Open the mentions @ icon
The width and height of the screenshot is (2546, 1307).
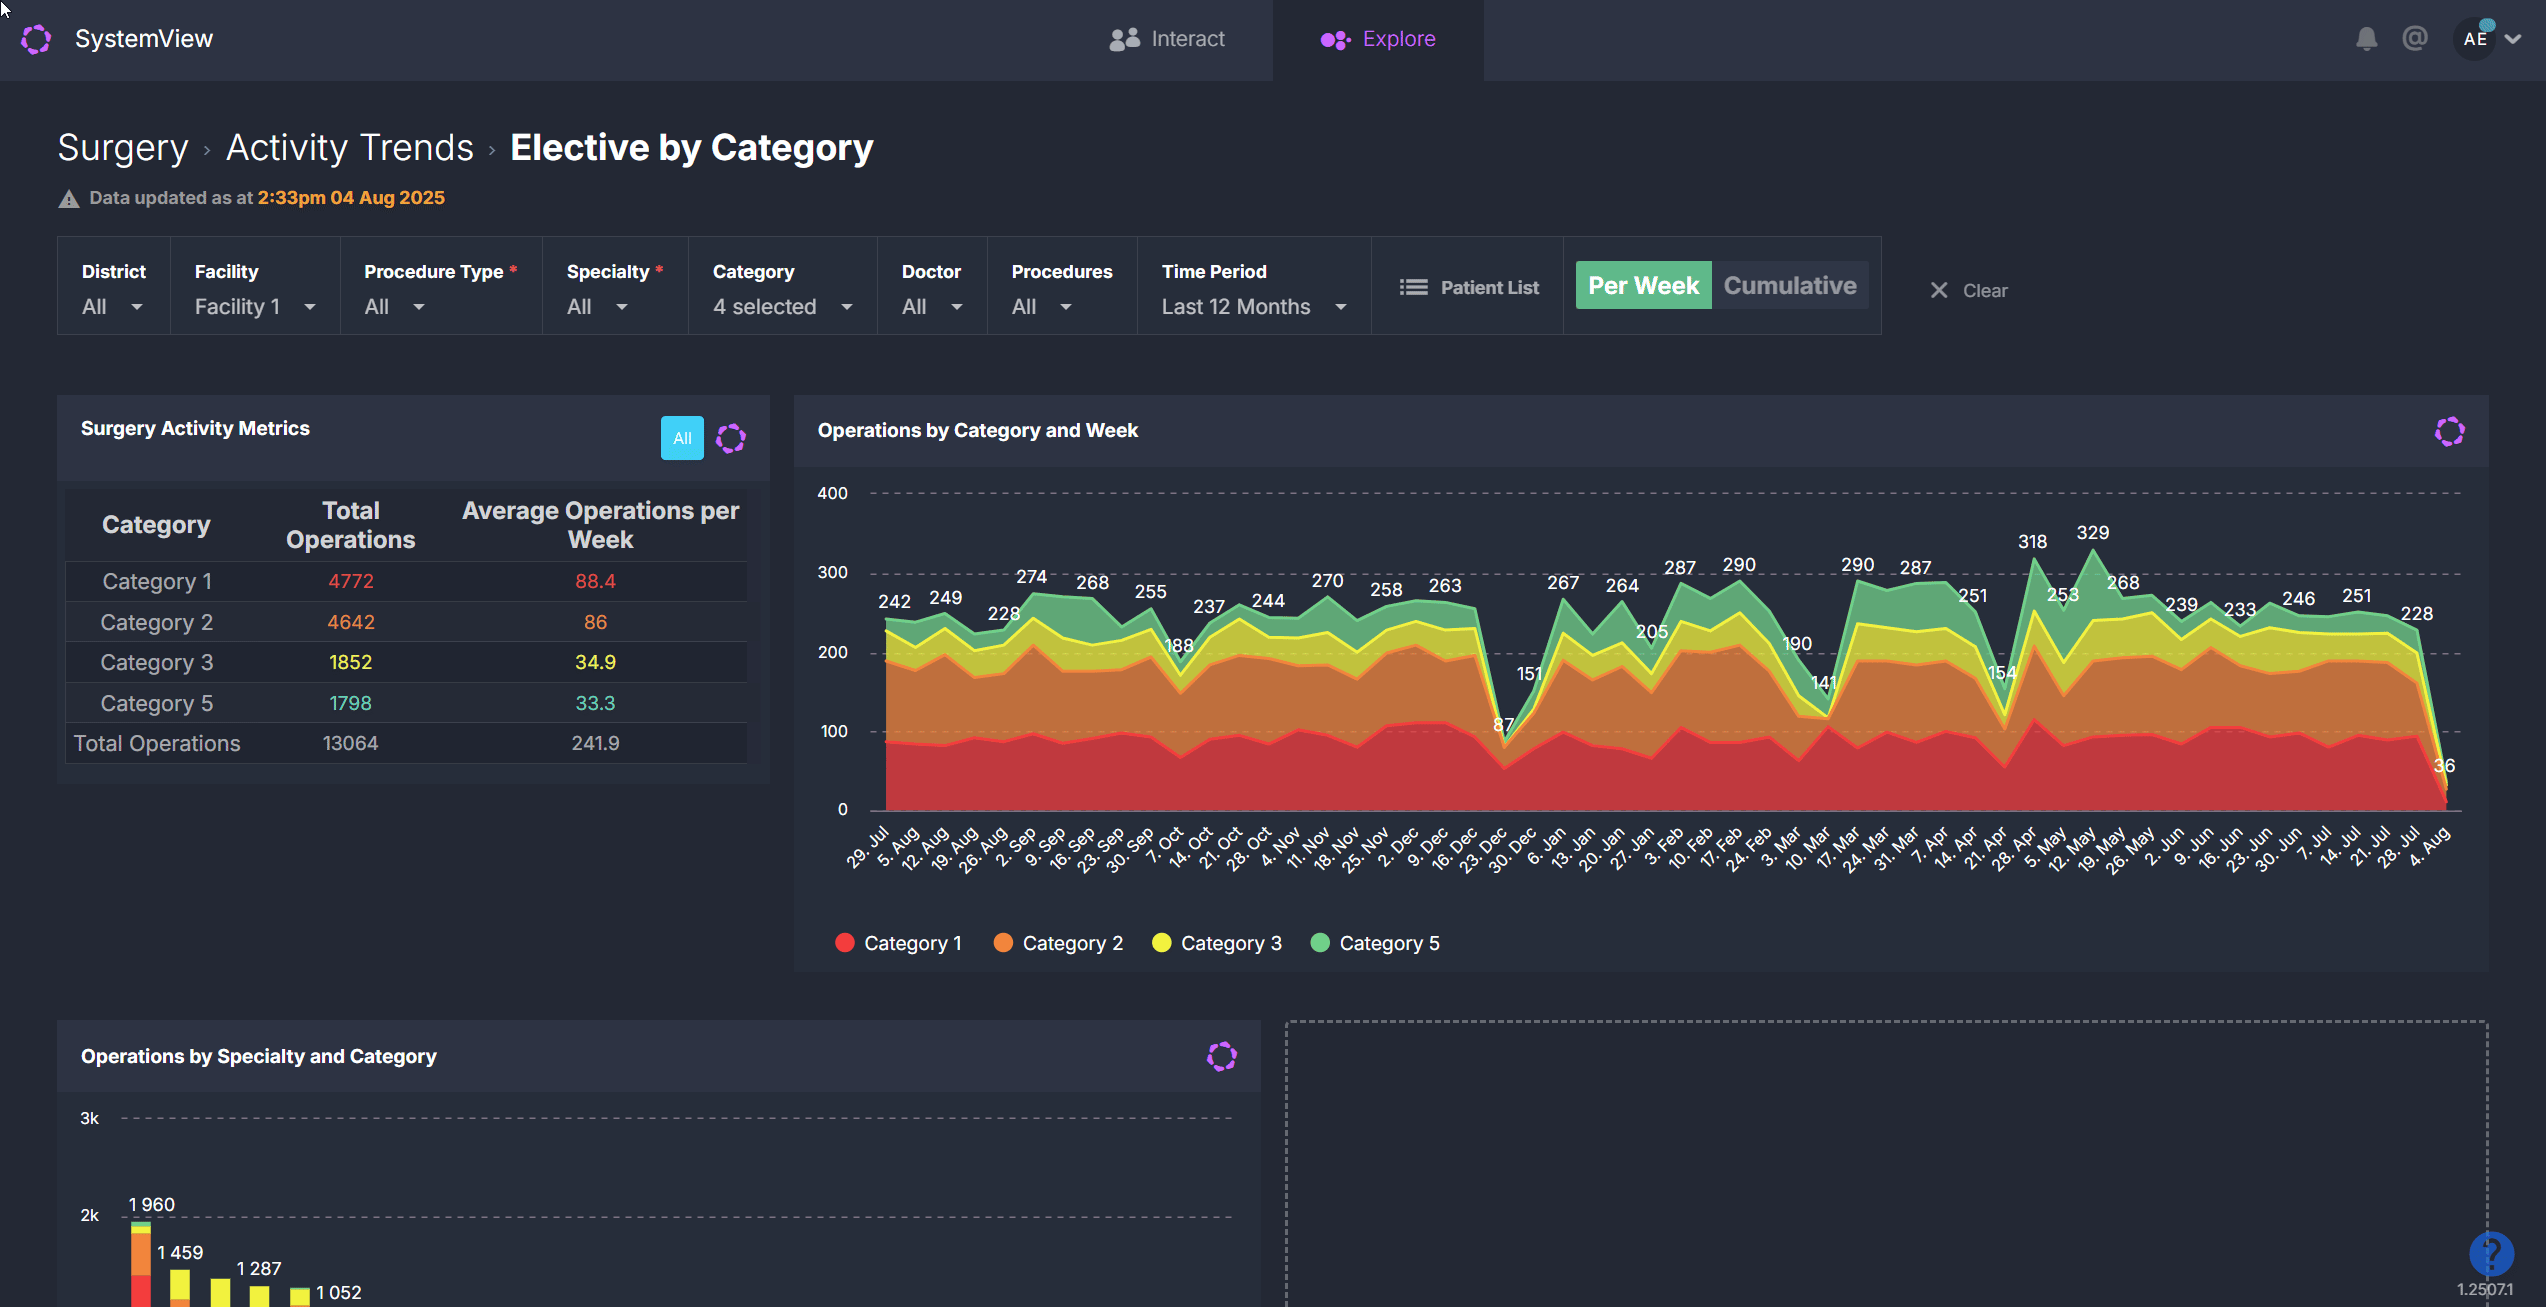[2415, 38]
